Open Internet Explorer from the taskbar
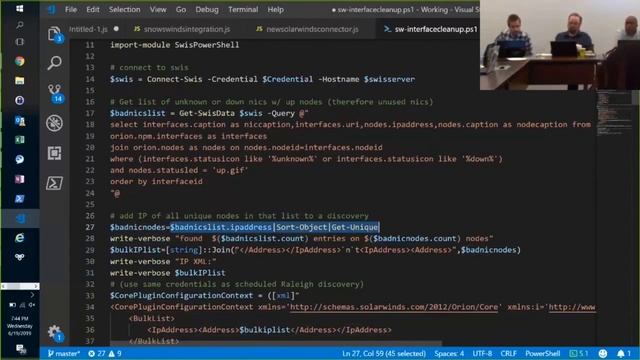640x360 pixels. pyautogui.click(x=19, y=238)
